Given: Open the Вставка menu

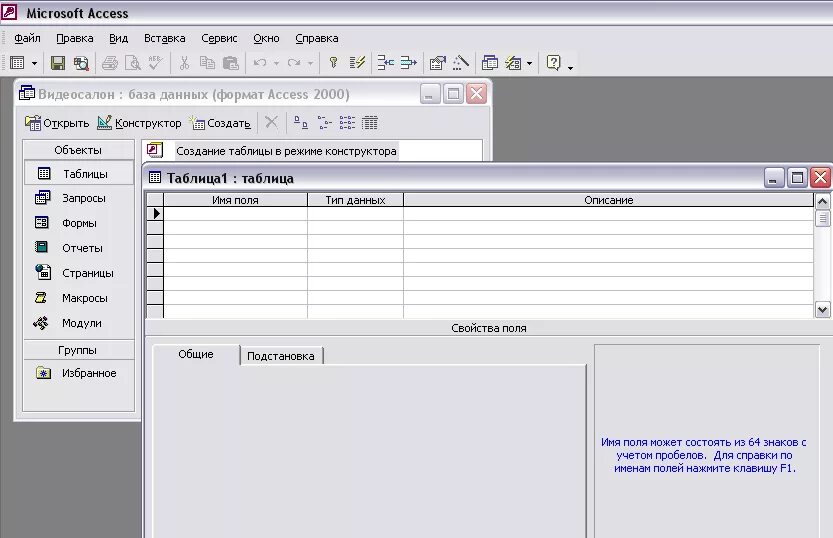Looking at the screenshot, I should pos(165,38).
